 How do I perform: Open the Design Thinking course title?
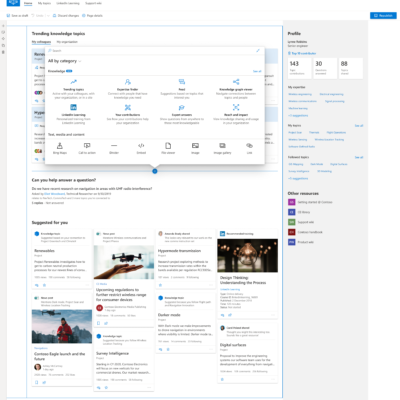click(x=243, y=280)
